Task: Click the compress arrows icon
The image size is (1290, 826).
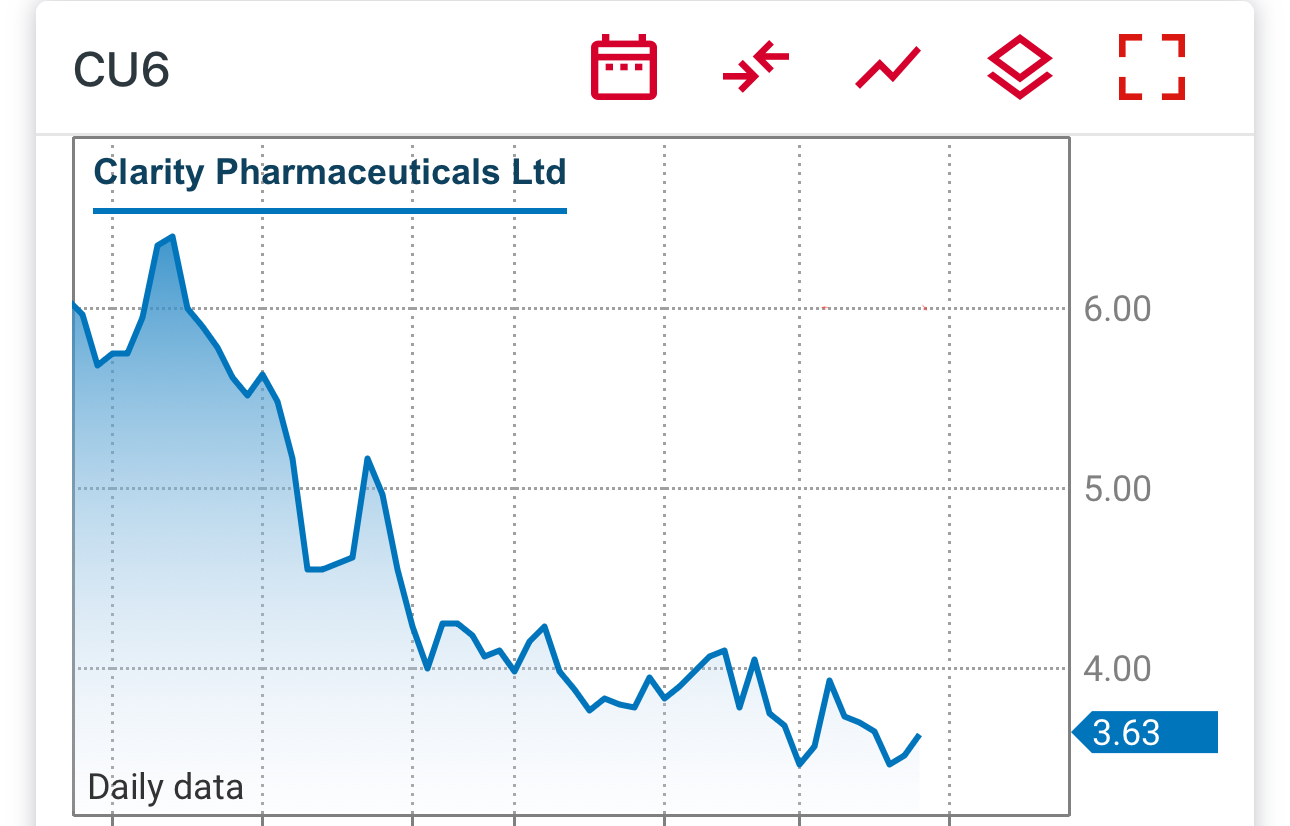Action: (x=756, y=68)
